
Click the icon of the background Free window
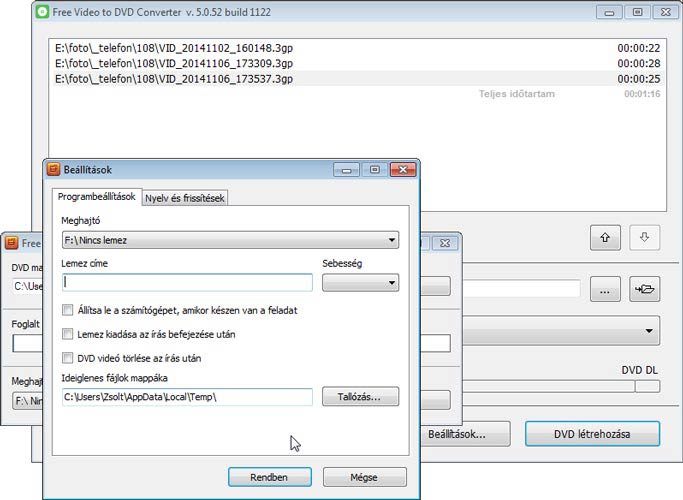click(x=12, y=243)
